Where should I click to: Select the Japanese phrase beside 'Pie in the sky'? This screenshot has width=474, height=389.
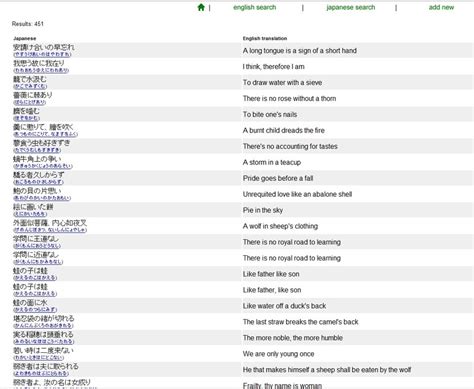click(33, 207)
